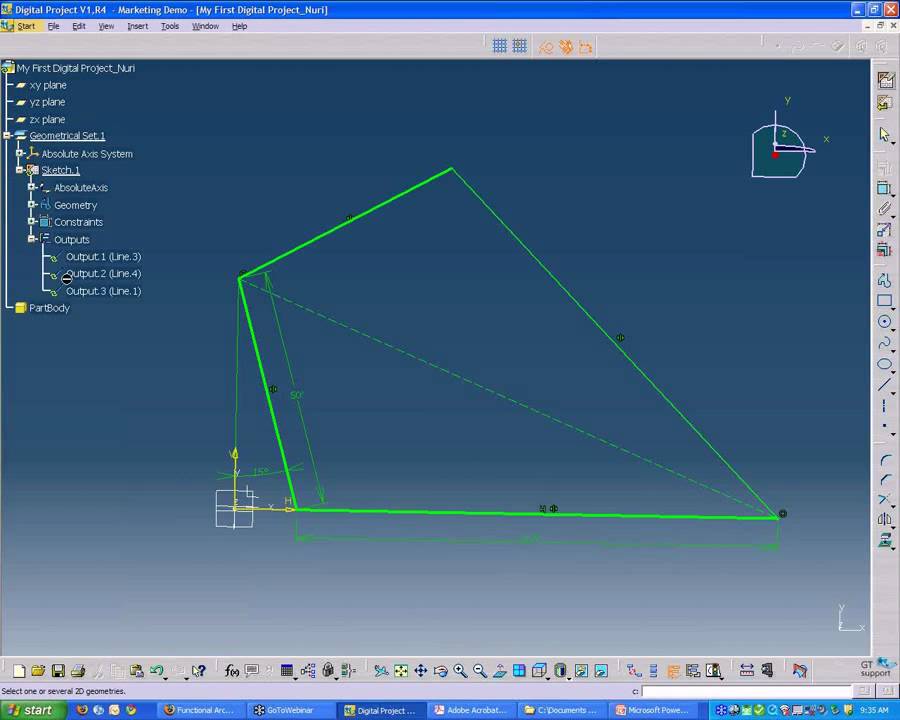Toggle Geometrical Constraints mode

pyautogui.click(x=565, y=47)
